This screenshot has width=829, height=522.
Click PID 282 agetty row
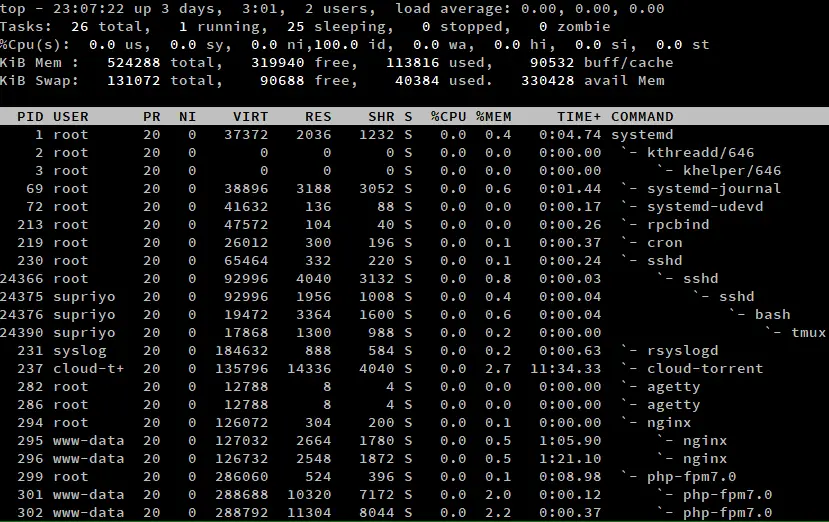[414, 387]
